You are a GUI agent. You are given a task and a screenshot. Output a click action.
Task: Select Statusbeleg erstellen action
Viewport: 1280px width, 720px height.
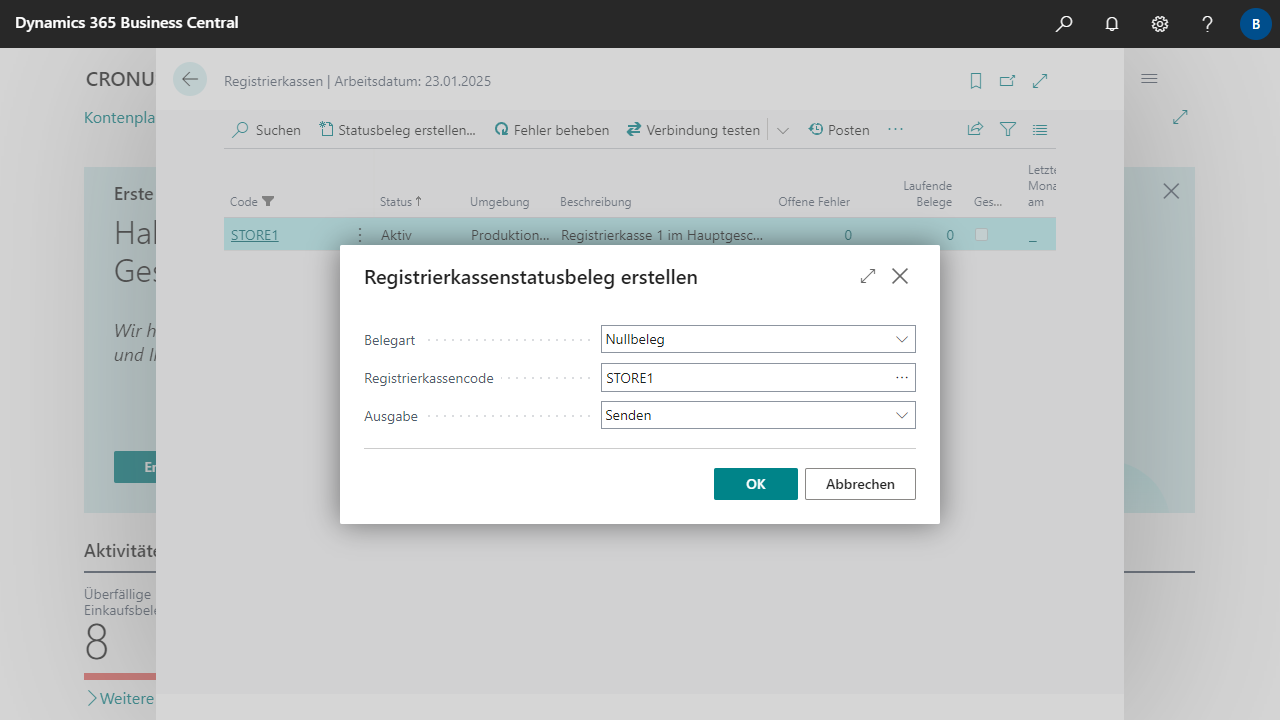pos(398,130)
